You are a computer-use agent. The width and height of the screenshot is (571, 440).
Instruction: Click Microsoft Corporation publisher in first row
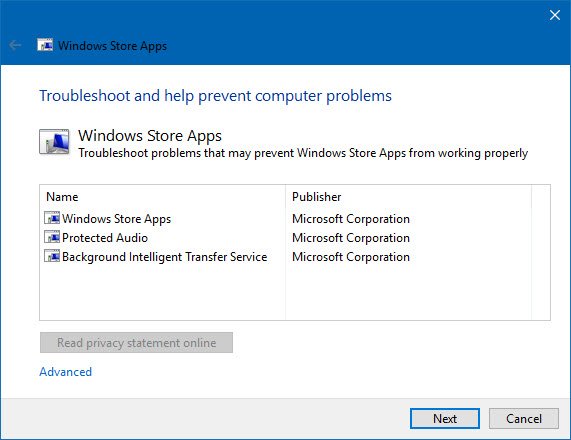(x=351, y=219)
